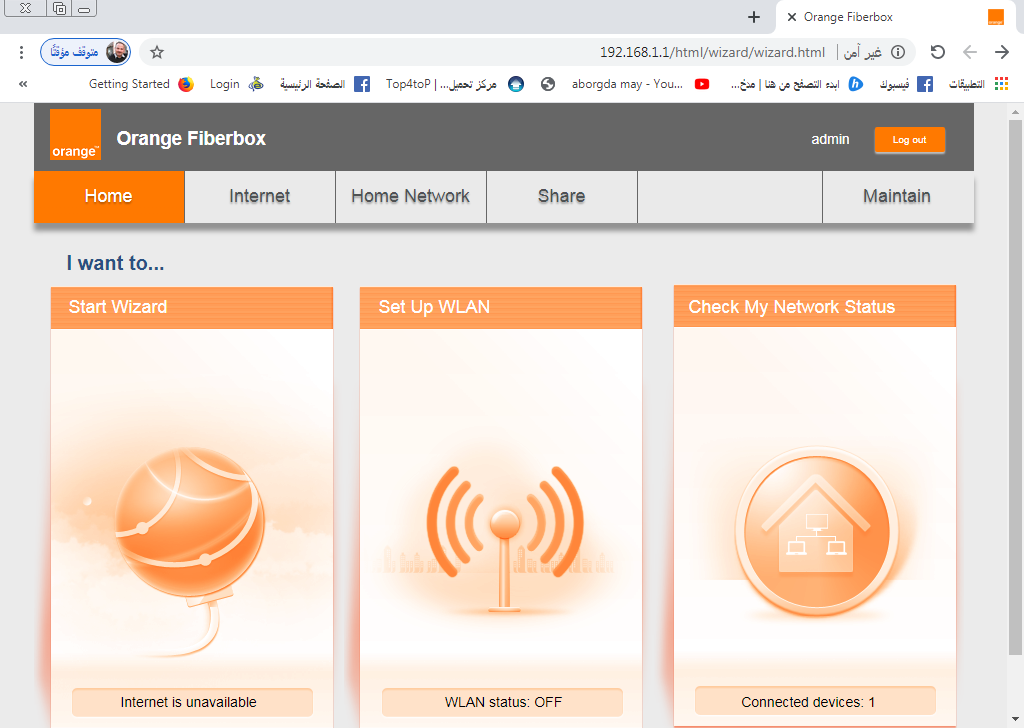Screen dimensions: 1024x728
Task: Click the 'Orange Fiberbox' page title
Action: [191, 138]
